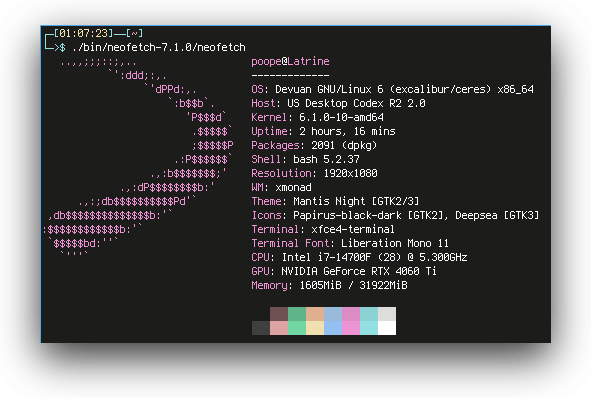Click the muted darker green palette block

(x=297, y=314)
